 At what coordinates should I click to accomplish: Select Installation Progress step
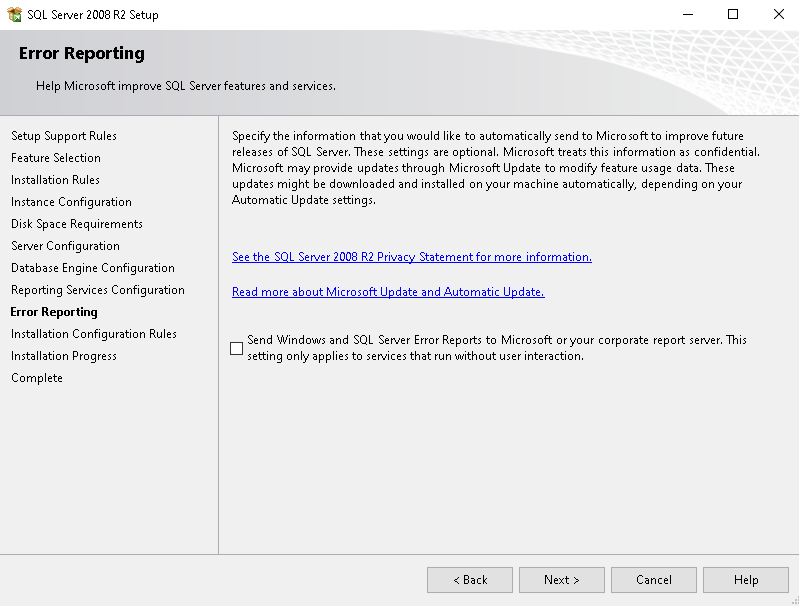tap(64, 356)
